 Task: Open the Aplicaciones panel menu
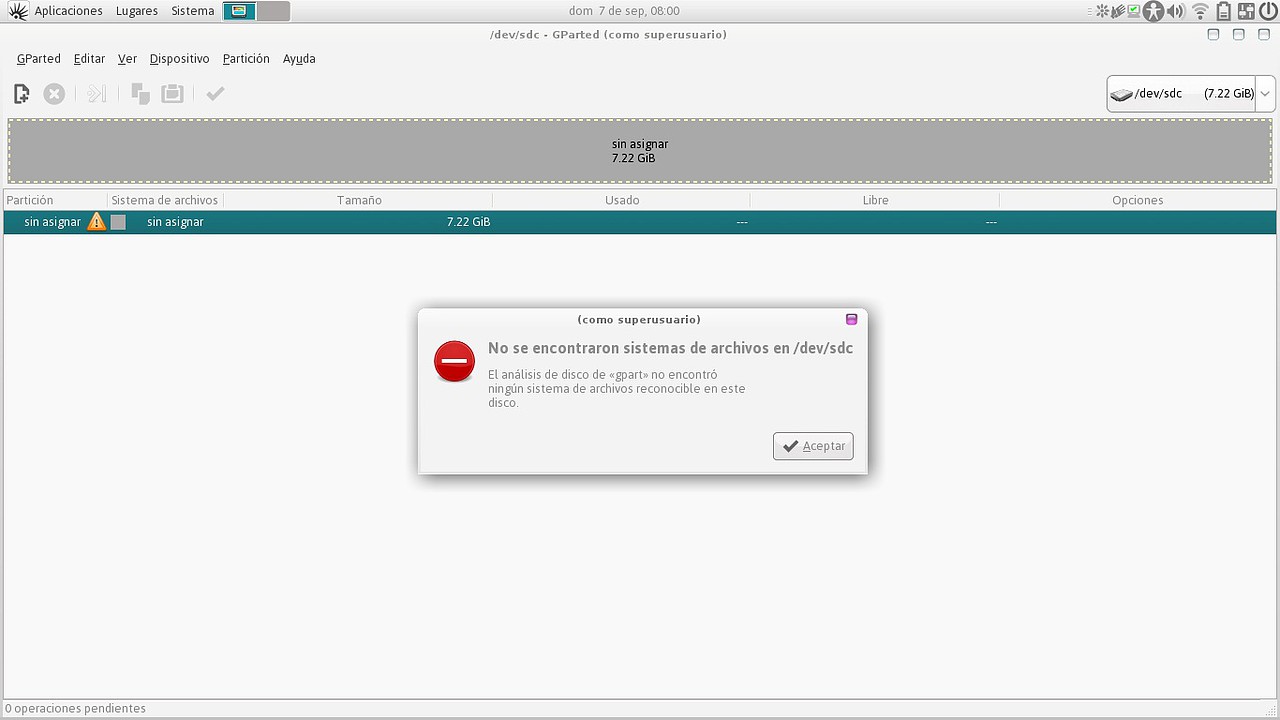coord(69,11)
